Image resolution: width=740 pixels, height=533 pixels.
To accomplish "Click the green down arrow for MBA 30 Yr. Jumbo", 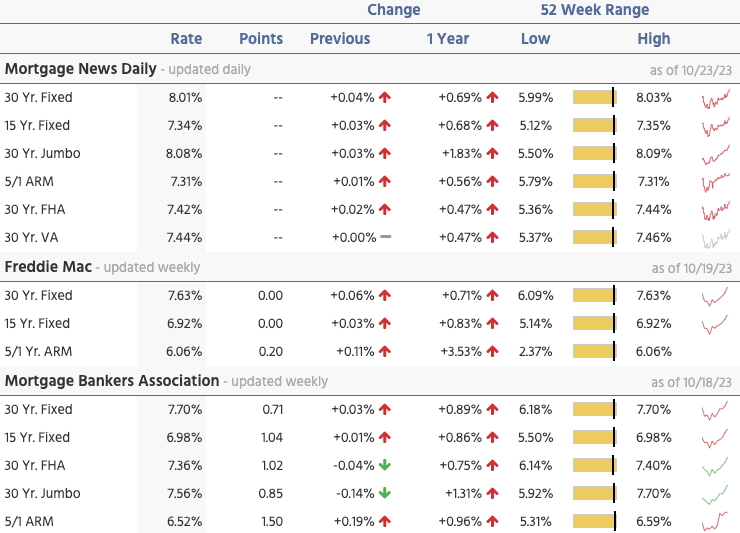I will tap(384, 494).
